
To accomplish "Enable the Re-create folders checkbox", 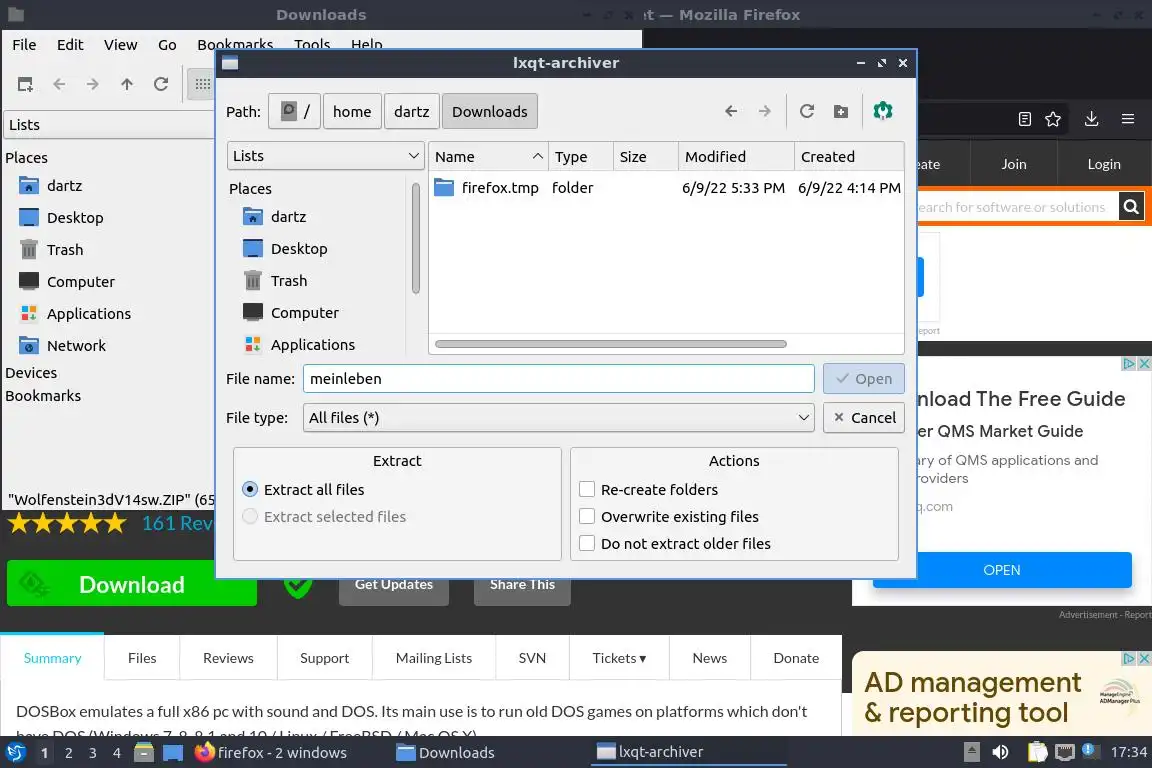I will [x=587, y=489].
